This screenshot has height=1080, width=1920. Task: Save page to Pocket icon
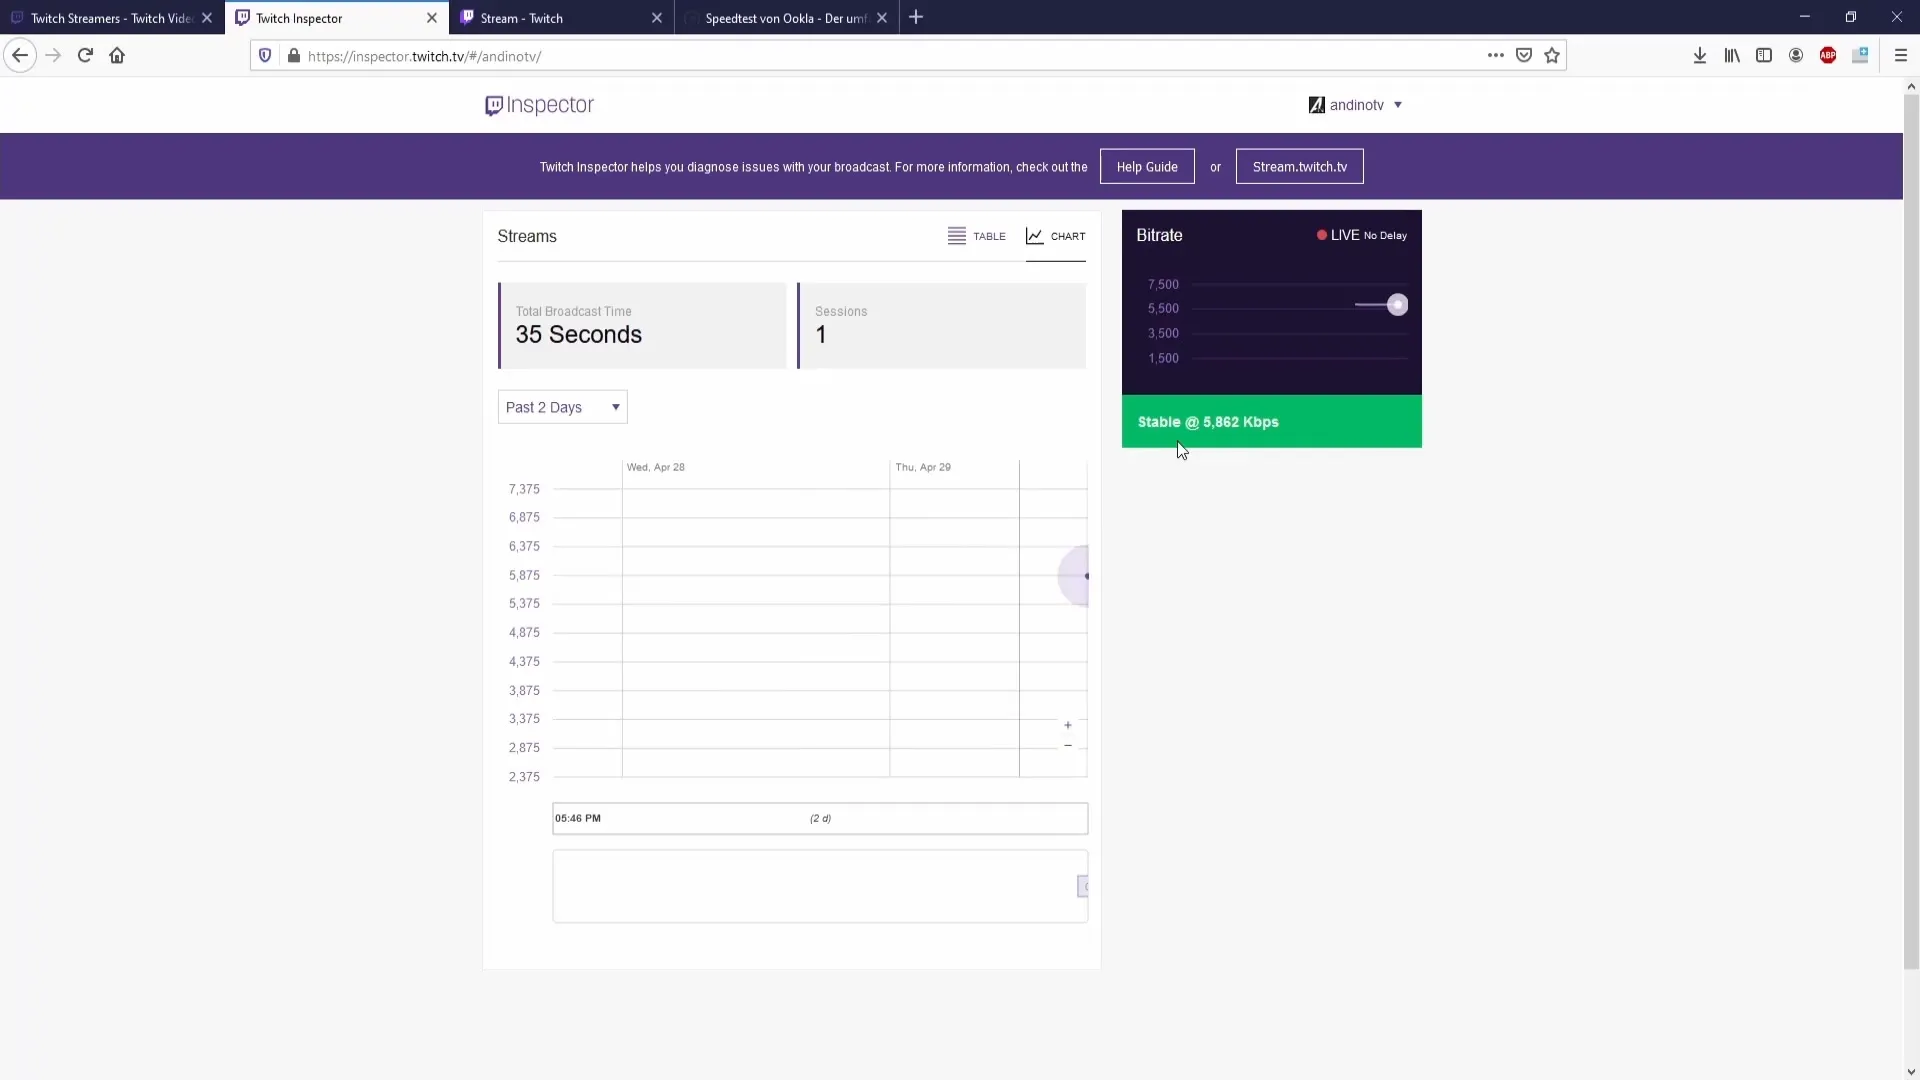pyautogui.click(x=1524, y=56)
